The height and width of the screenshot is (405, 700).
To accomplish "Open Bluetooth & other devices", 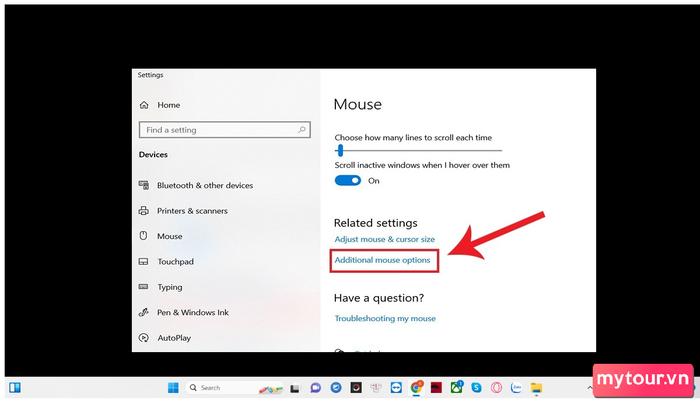I will click(x=205, y=185).
